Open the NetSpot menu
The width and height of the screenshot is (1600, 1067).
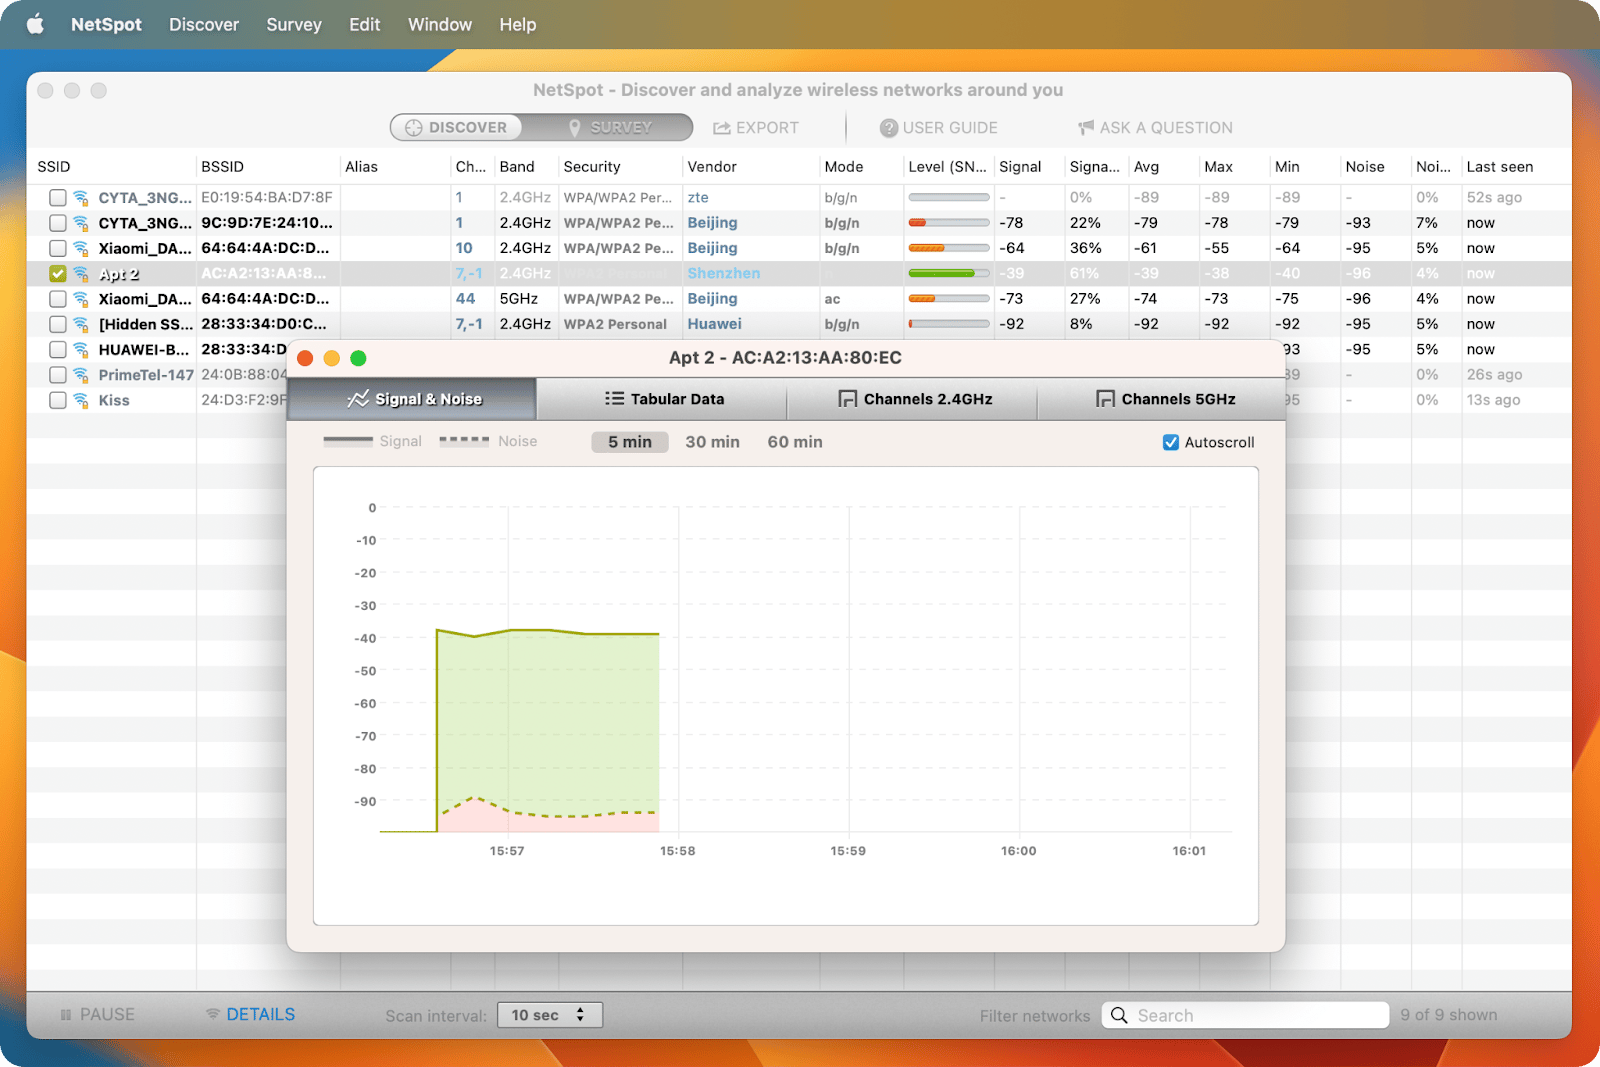tap(106, 24)
